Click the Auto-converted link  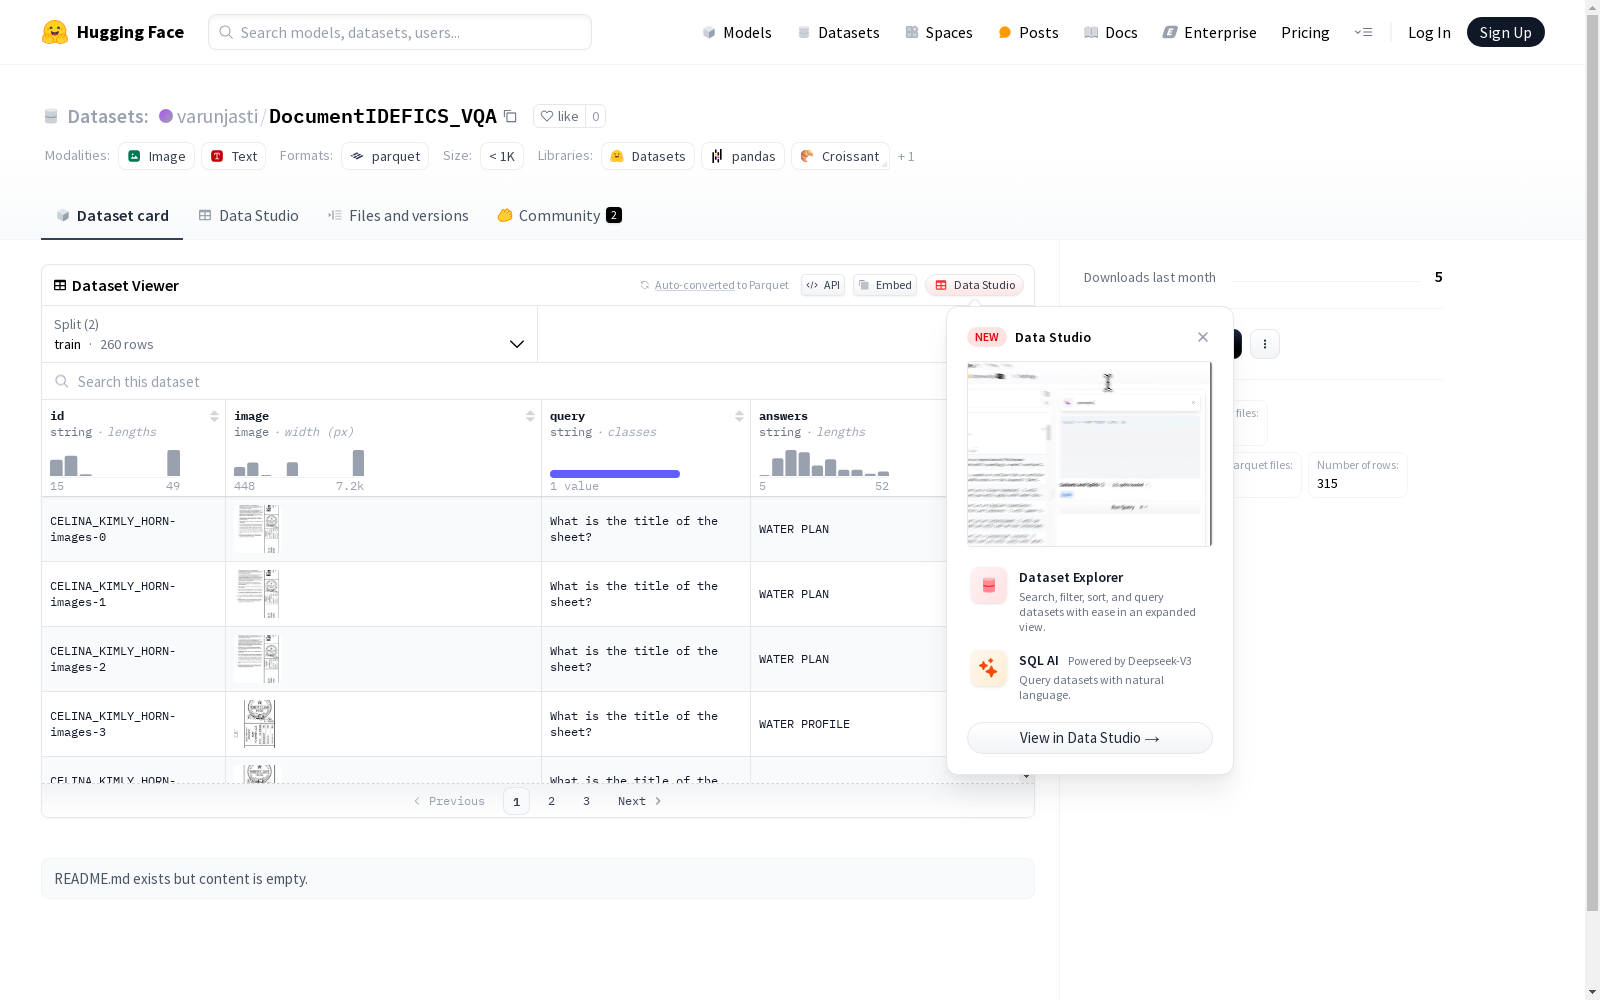coord(695,285)
